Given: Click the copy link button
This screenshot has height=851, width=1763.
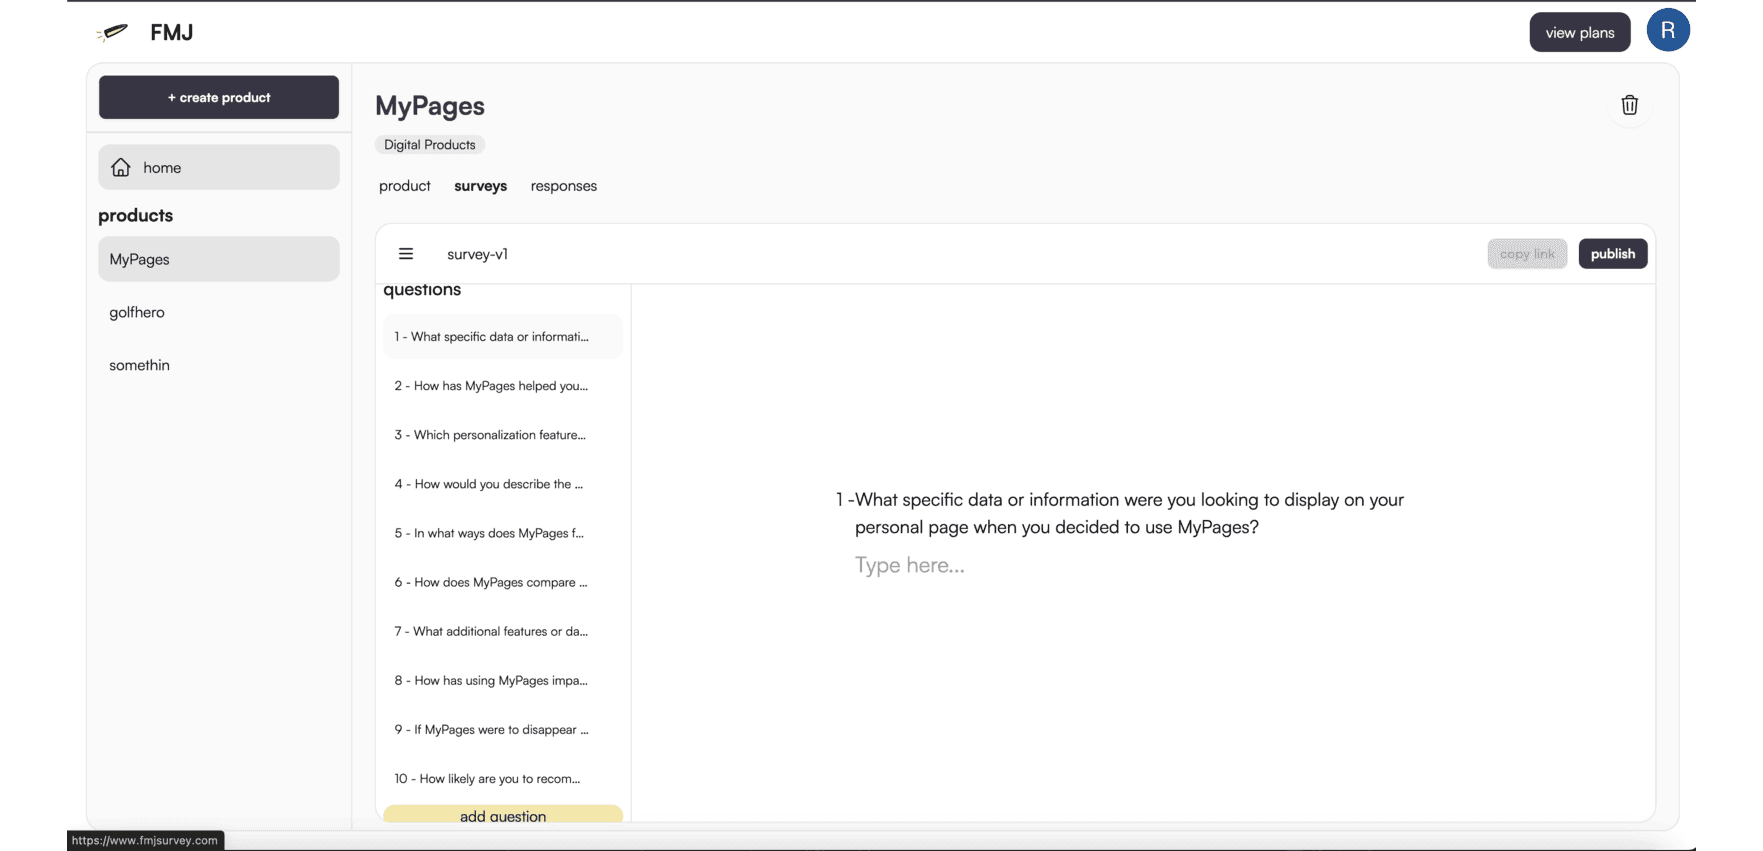Looking at the screenshot, I should [x=1526, y=254].
